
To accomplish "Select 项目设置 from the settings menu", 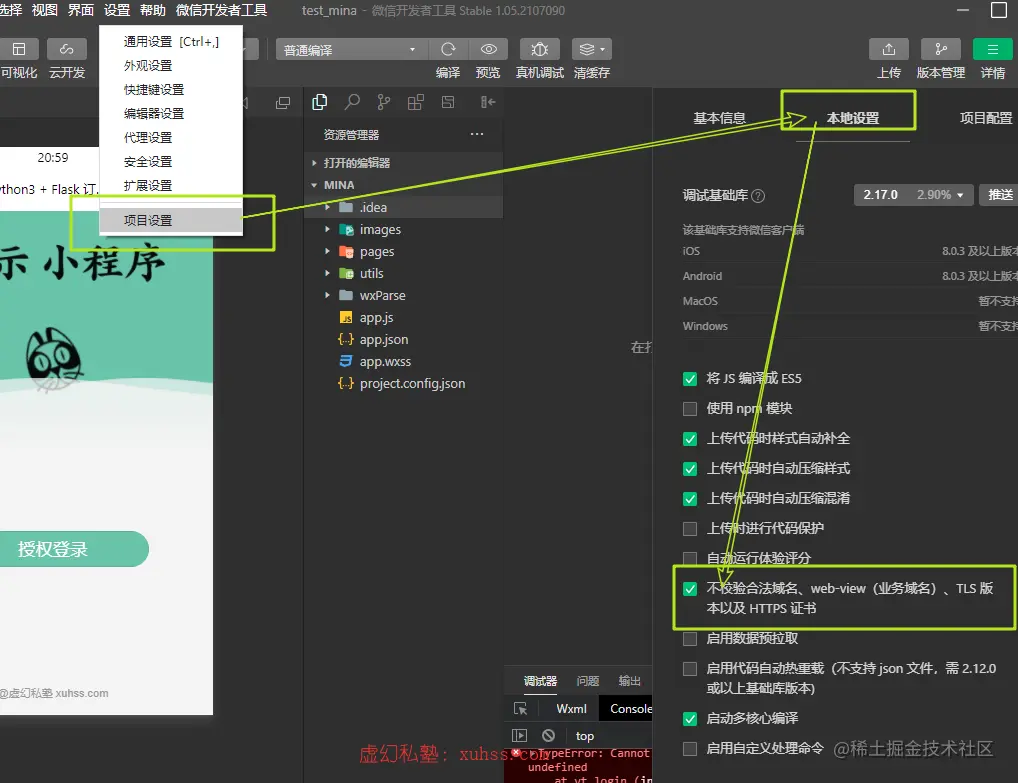I will (x=171, y=220).
